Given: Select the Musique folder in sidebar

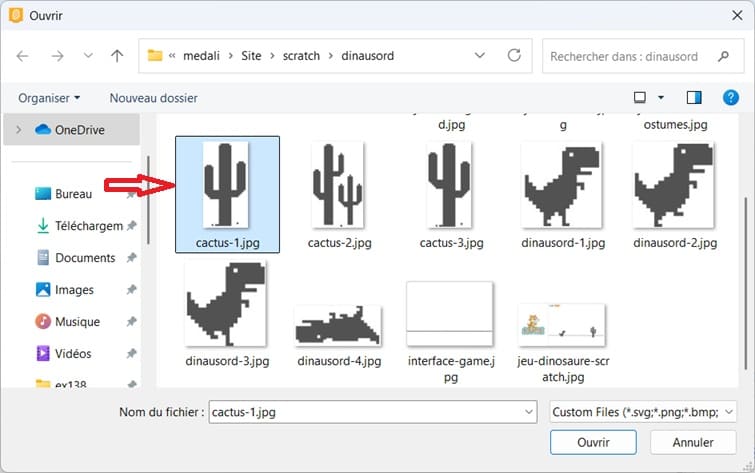Looking at the screenshot, I should (x=76, y=322).
